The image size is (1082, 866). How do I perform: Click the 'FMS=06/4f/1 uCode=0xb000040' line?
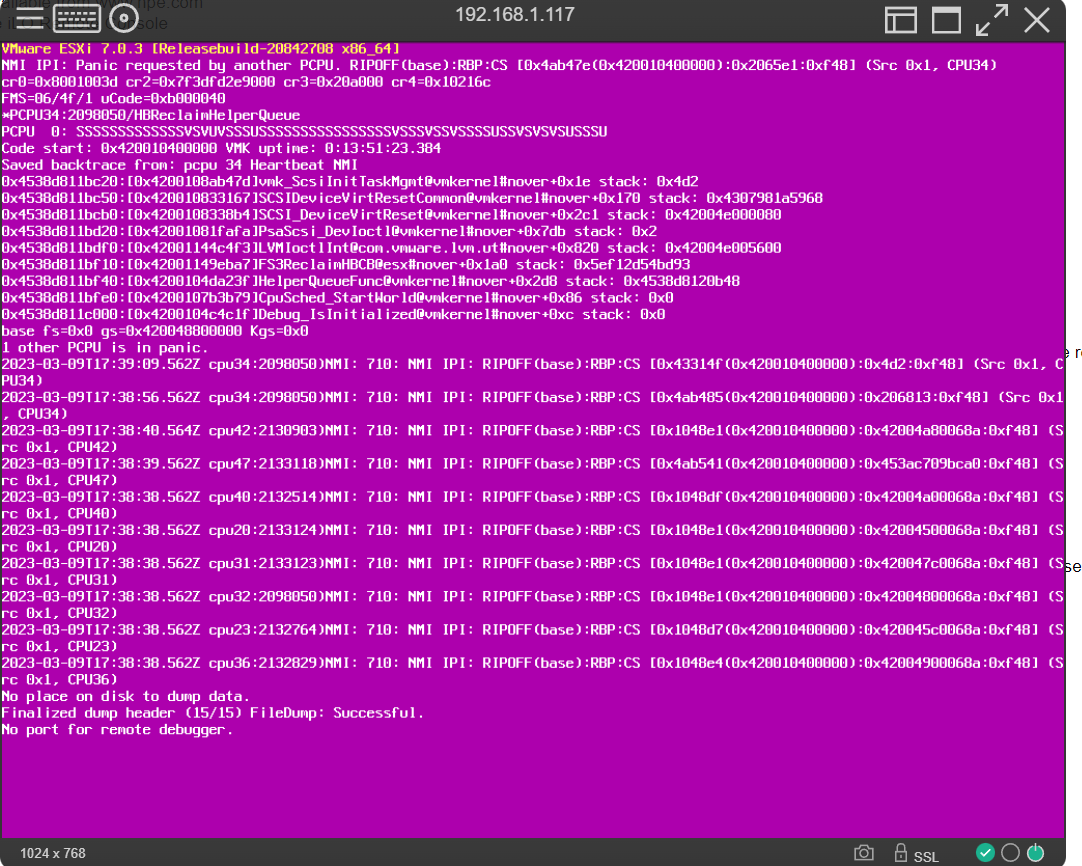pos(113,99)
